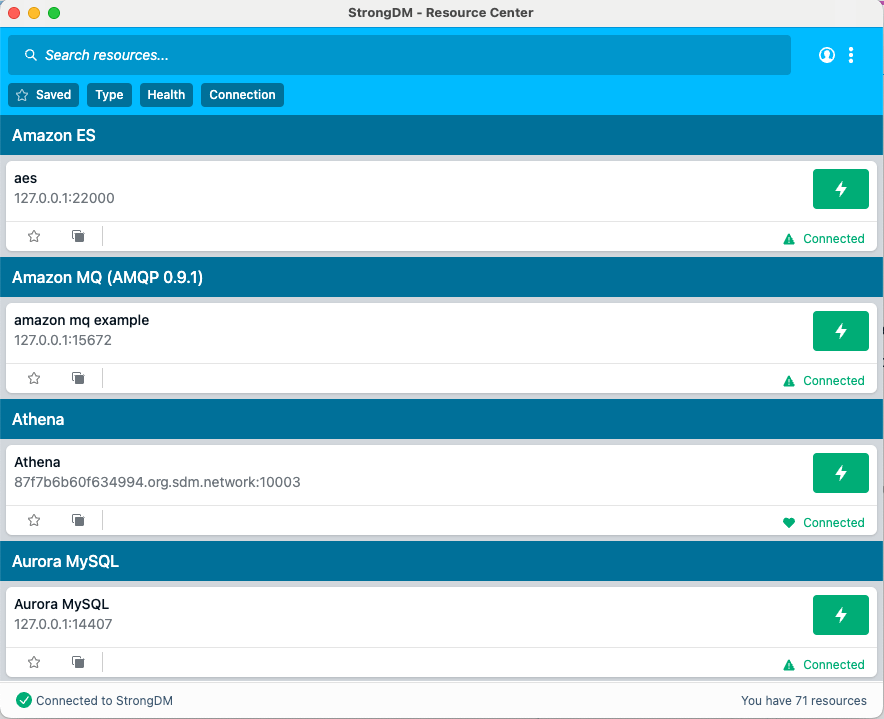Copy the amazon mq example address
This screenshot has height=719, width=884.
(x=78, y=378)
